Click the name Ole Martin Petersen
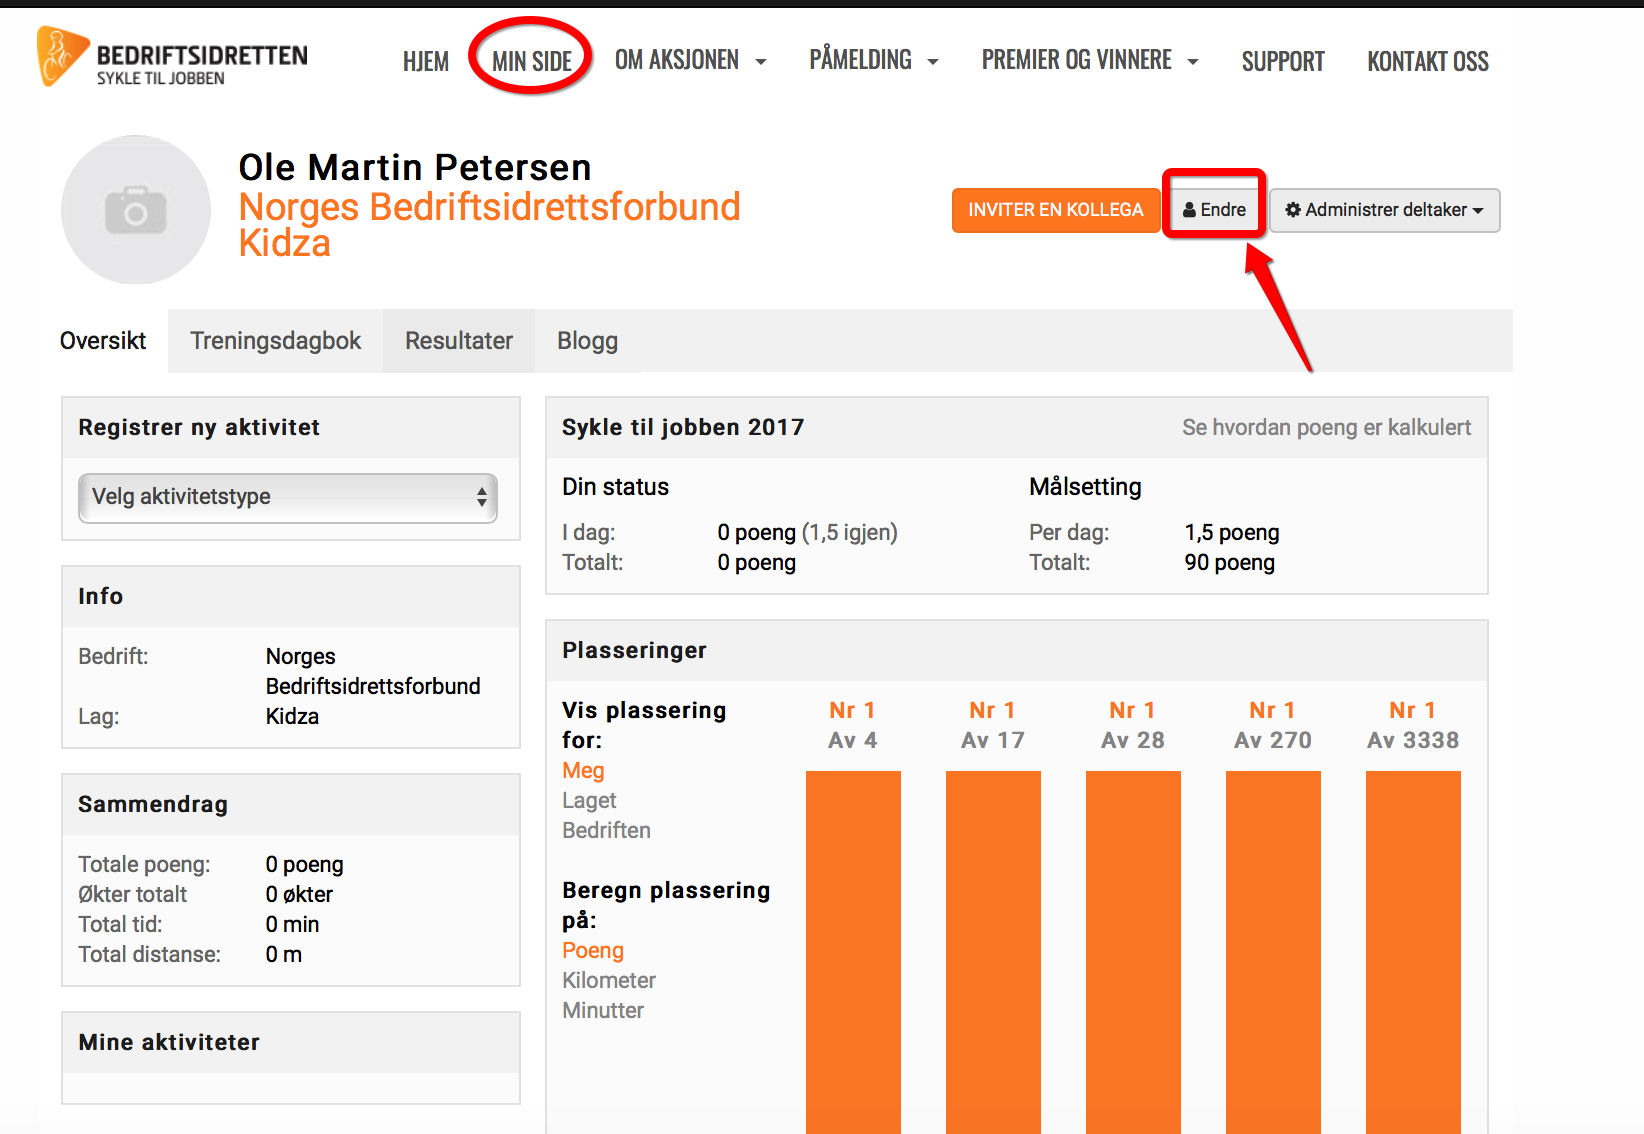Image resolution: width=1644 pixels, height=1134 pixels. (x=415, y=167)
